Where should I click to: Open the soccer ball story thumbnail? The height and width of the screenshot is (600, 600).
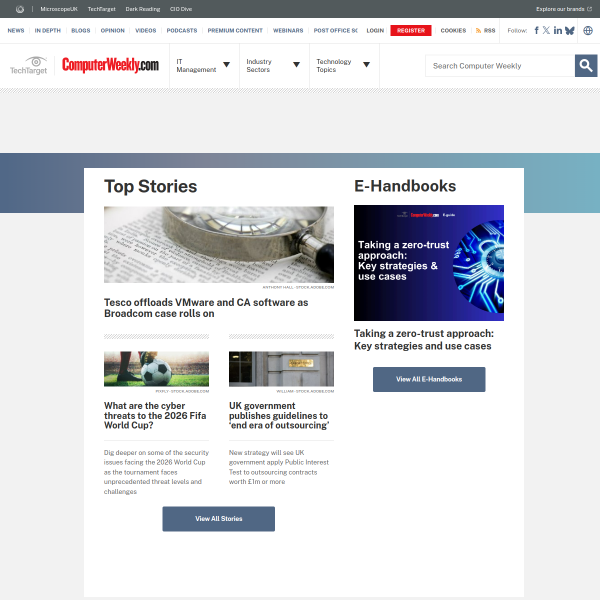(x=157, y=369)
